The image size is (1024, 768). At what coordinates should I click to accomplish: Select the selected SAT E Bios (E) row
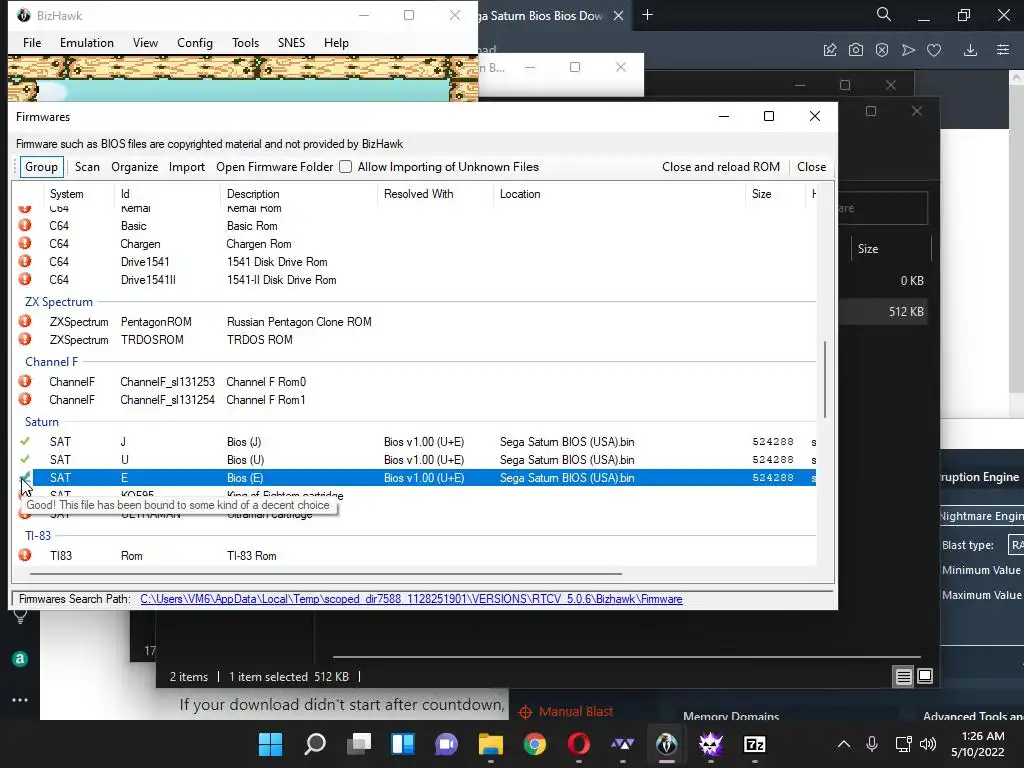click(424, 477)
